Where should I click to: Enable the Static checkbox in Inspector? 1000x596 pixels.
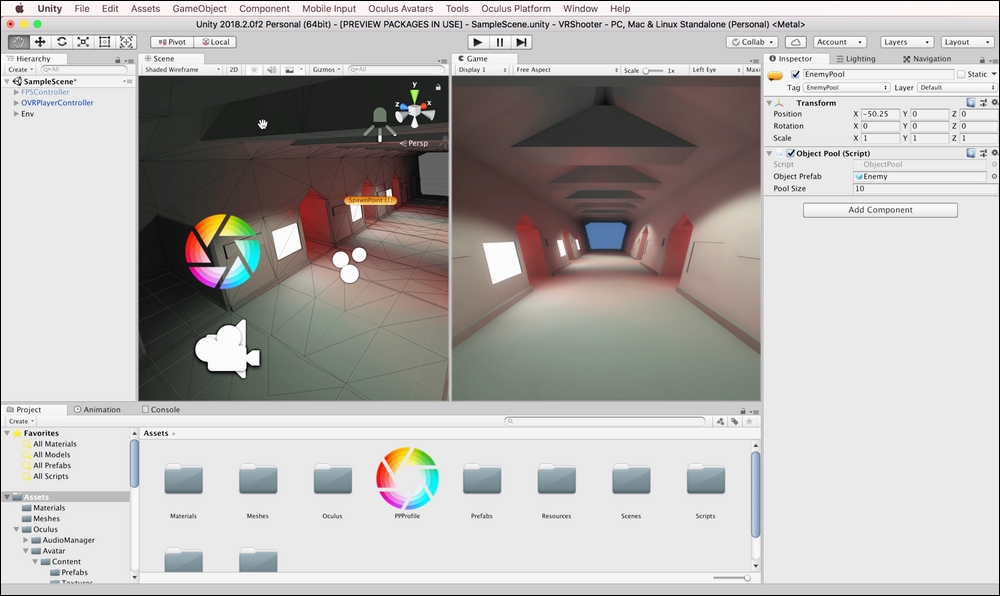[962, 73]
